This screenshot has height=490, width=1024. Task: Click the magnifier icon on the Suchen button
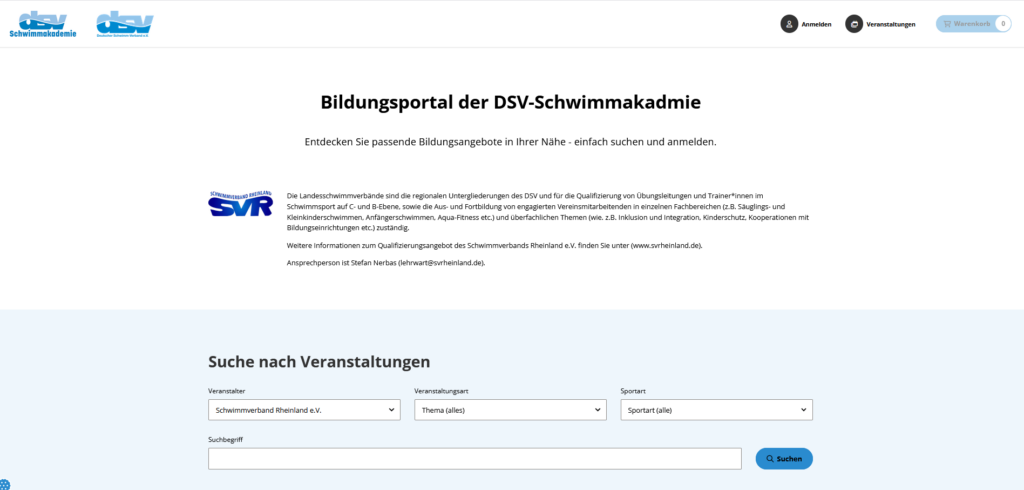[770, 459]
